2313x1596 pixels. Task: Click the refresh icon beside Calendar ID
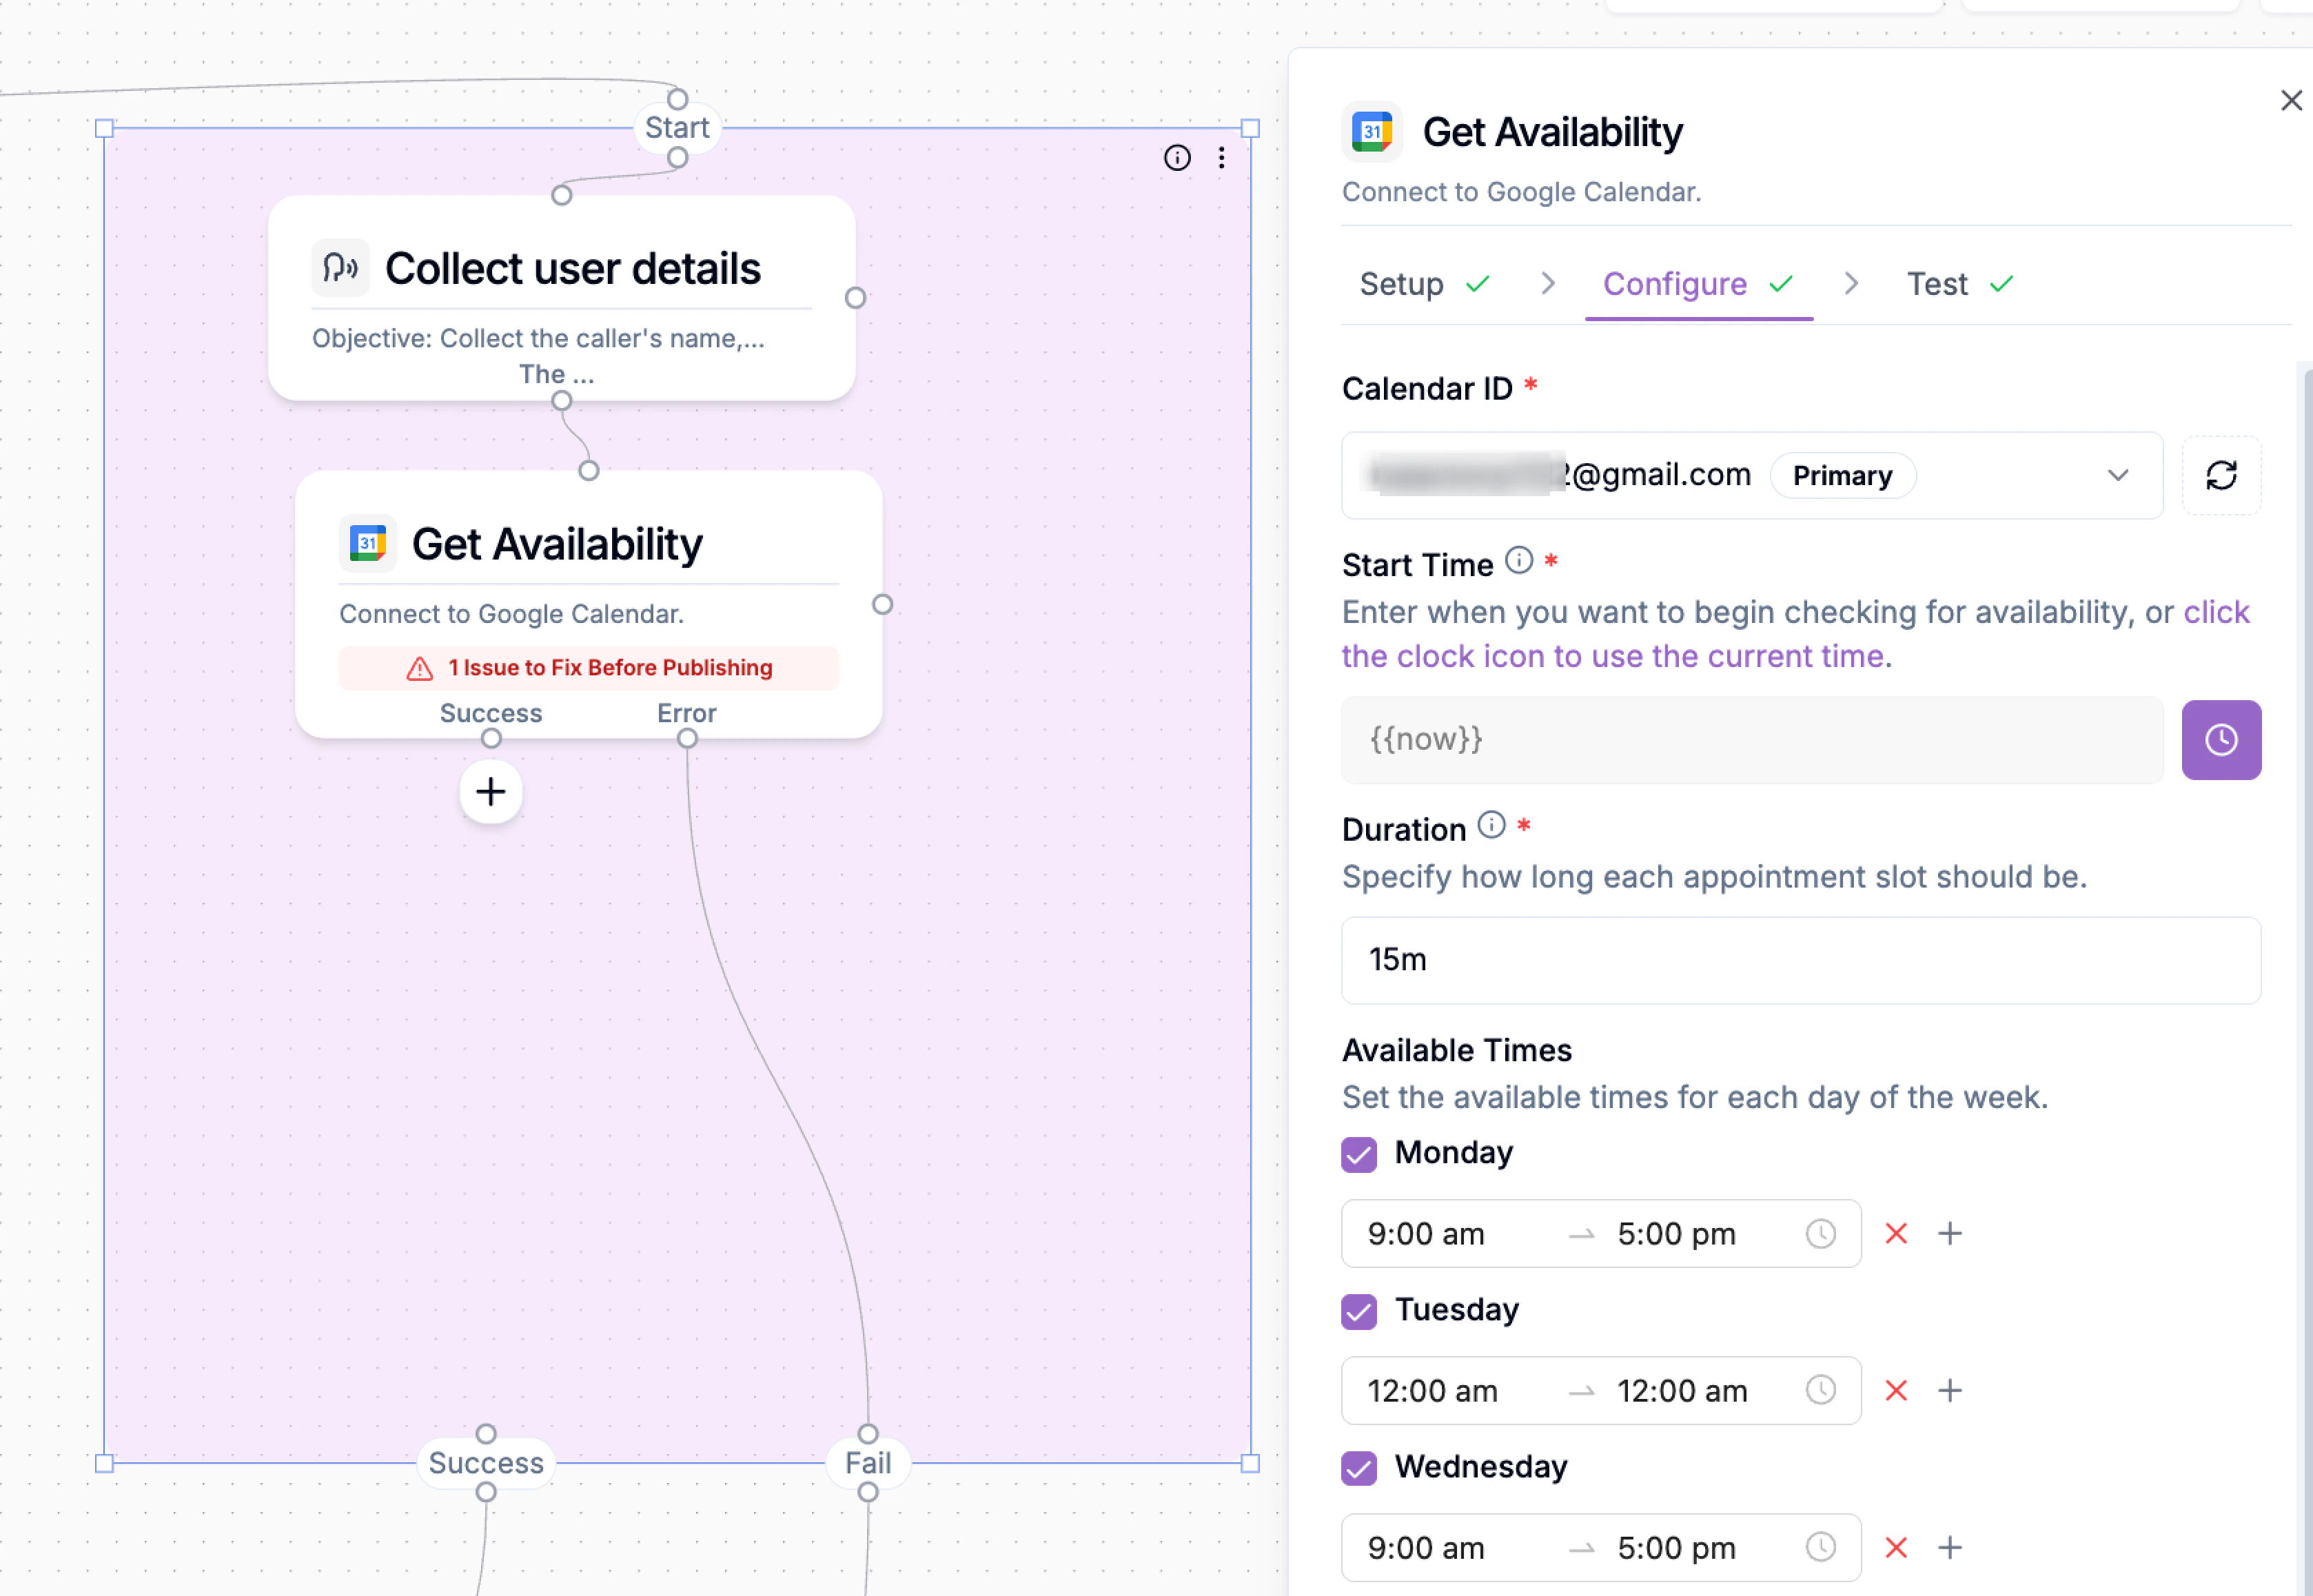[x=2222, y=475]
